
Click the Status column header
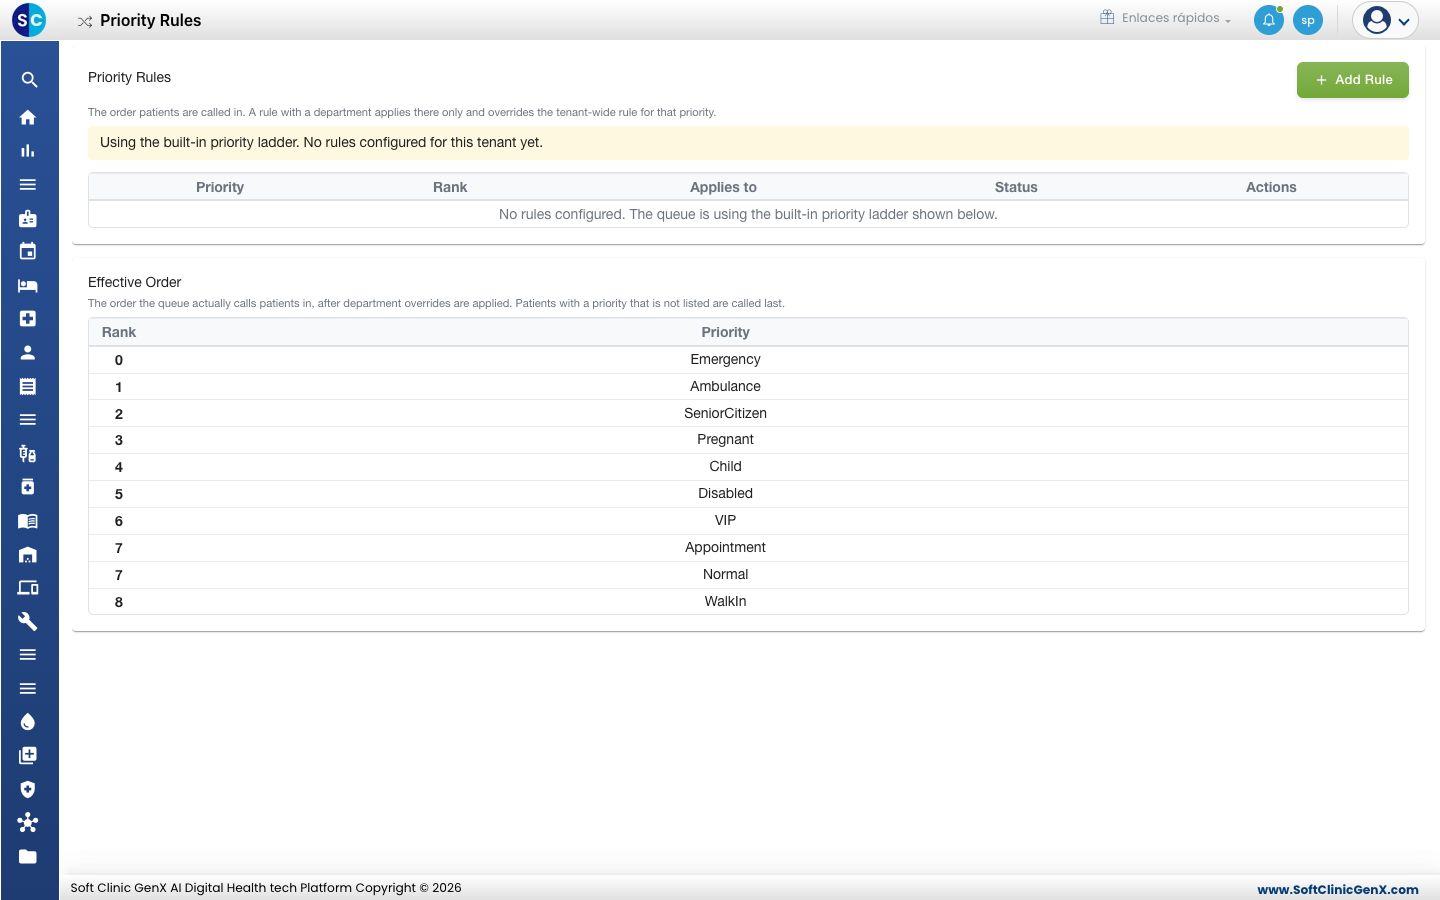coord(1016,187)
